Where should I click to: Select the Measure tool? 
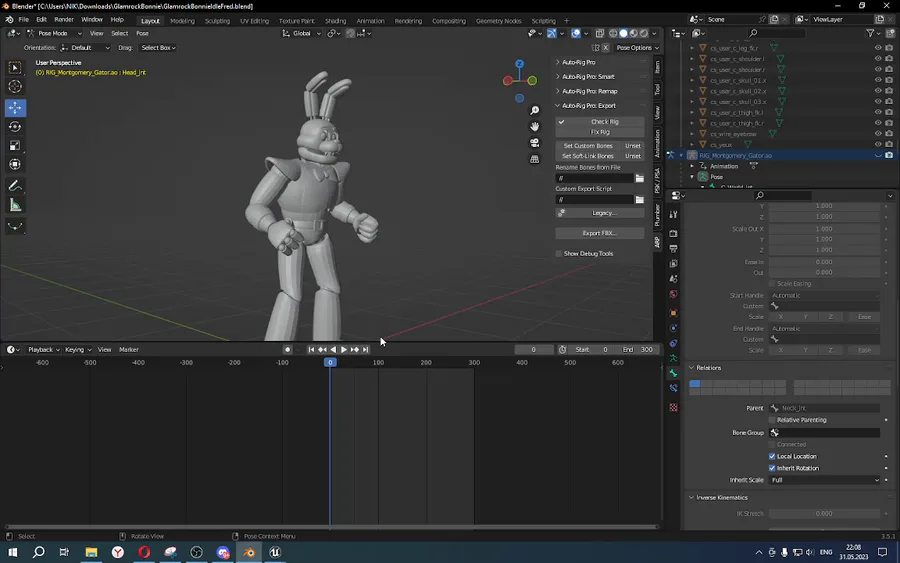point(15,205)
